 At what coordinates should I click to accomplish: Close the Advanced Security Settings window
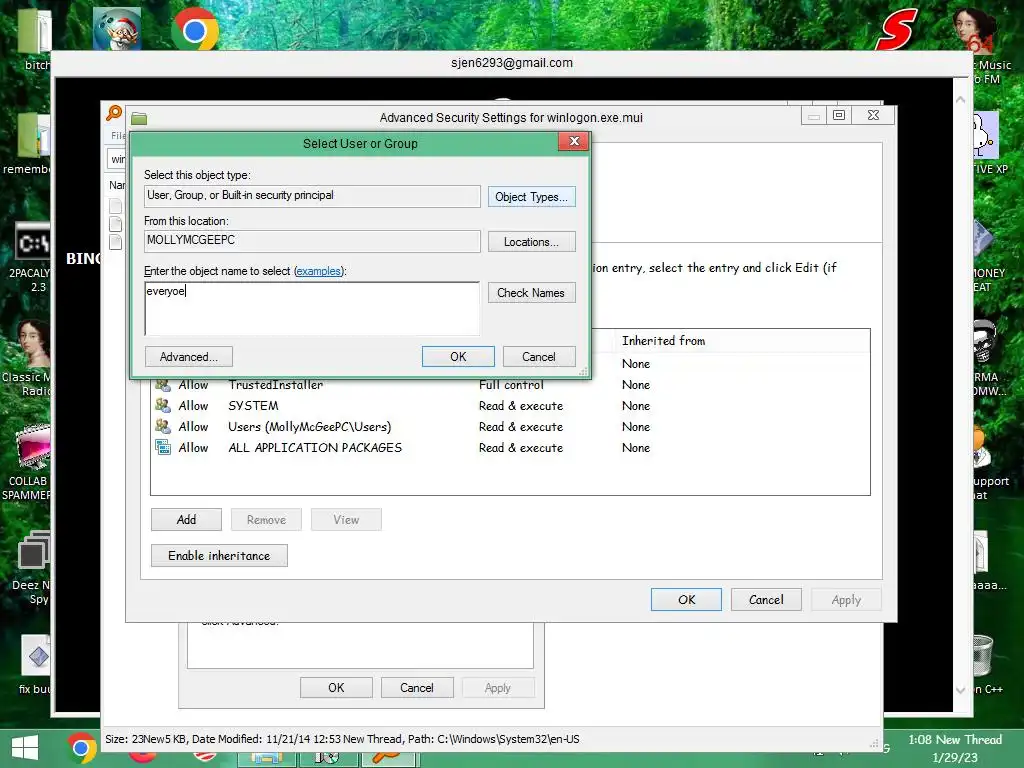click(x=873, y=116)
